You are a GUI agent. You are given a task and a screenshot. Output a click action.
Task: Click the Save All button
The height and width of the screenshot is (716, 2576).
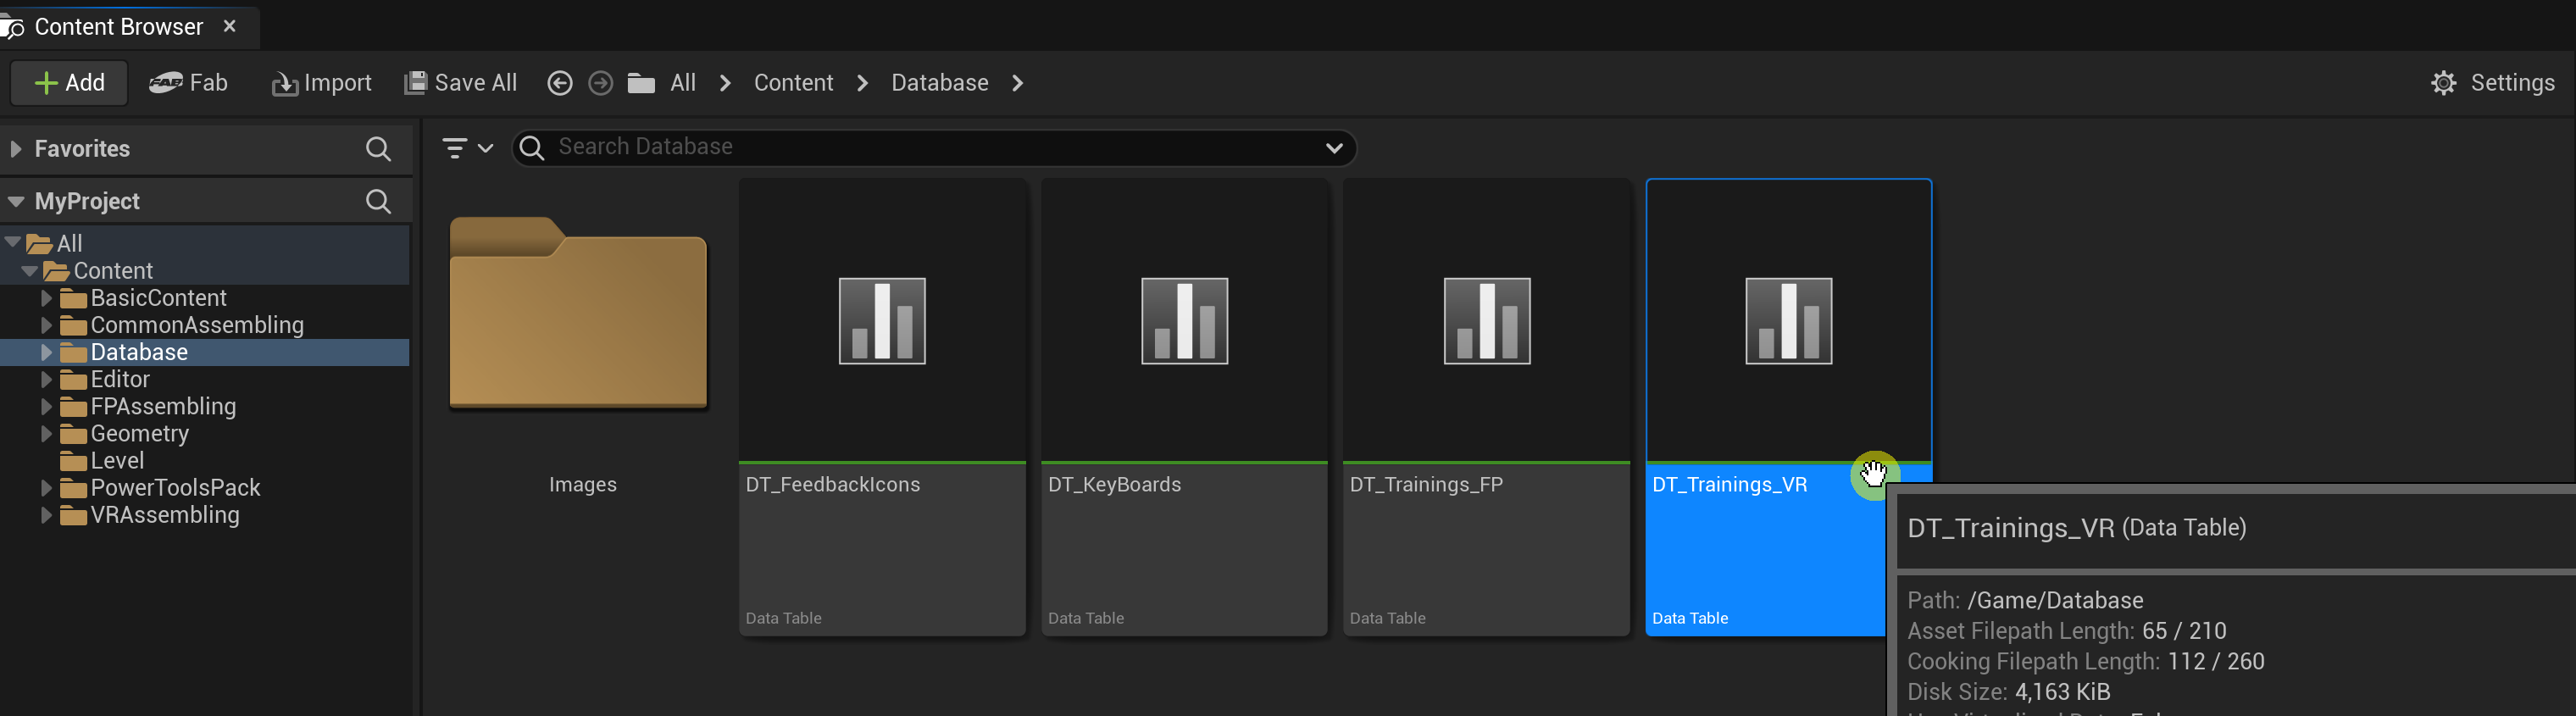[461, 83]
